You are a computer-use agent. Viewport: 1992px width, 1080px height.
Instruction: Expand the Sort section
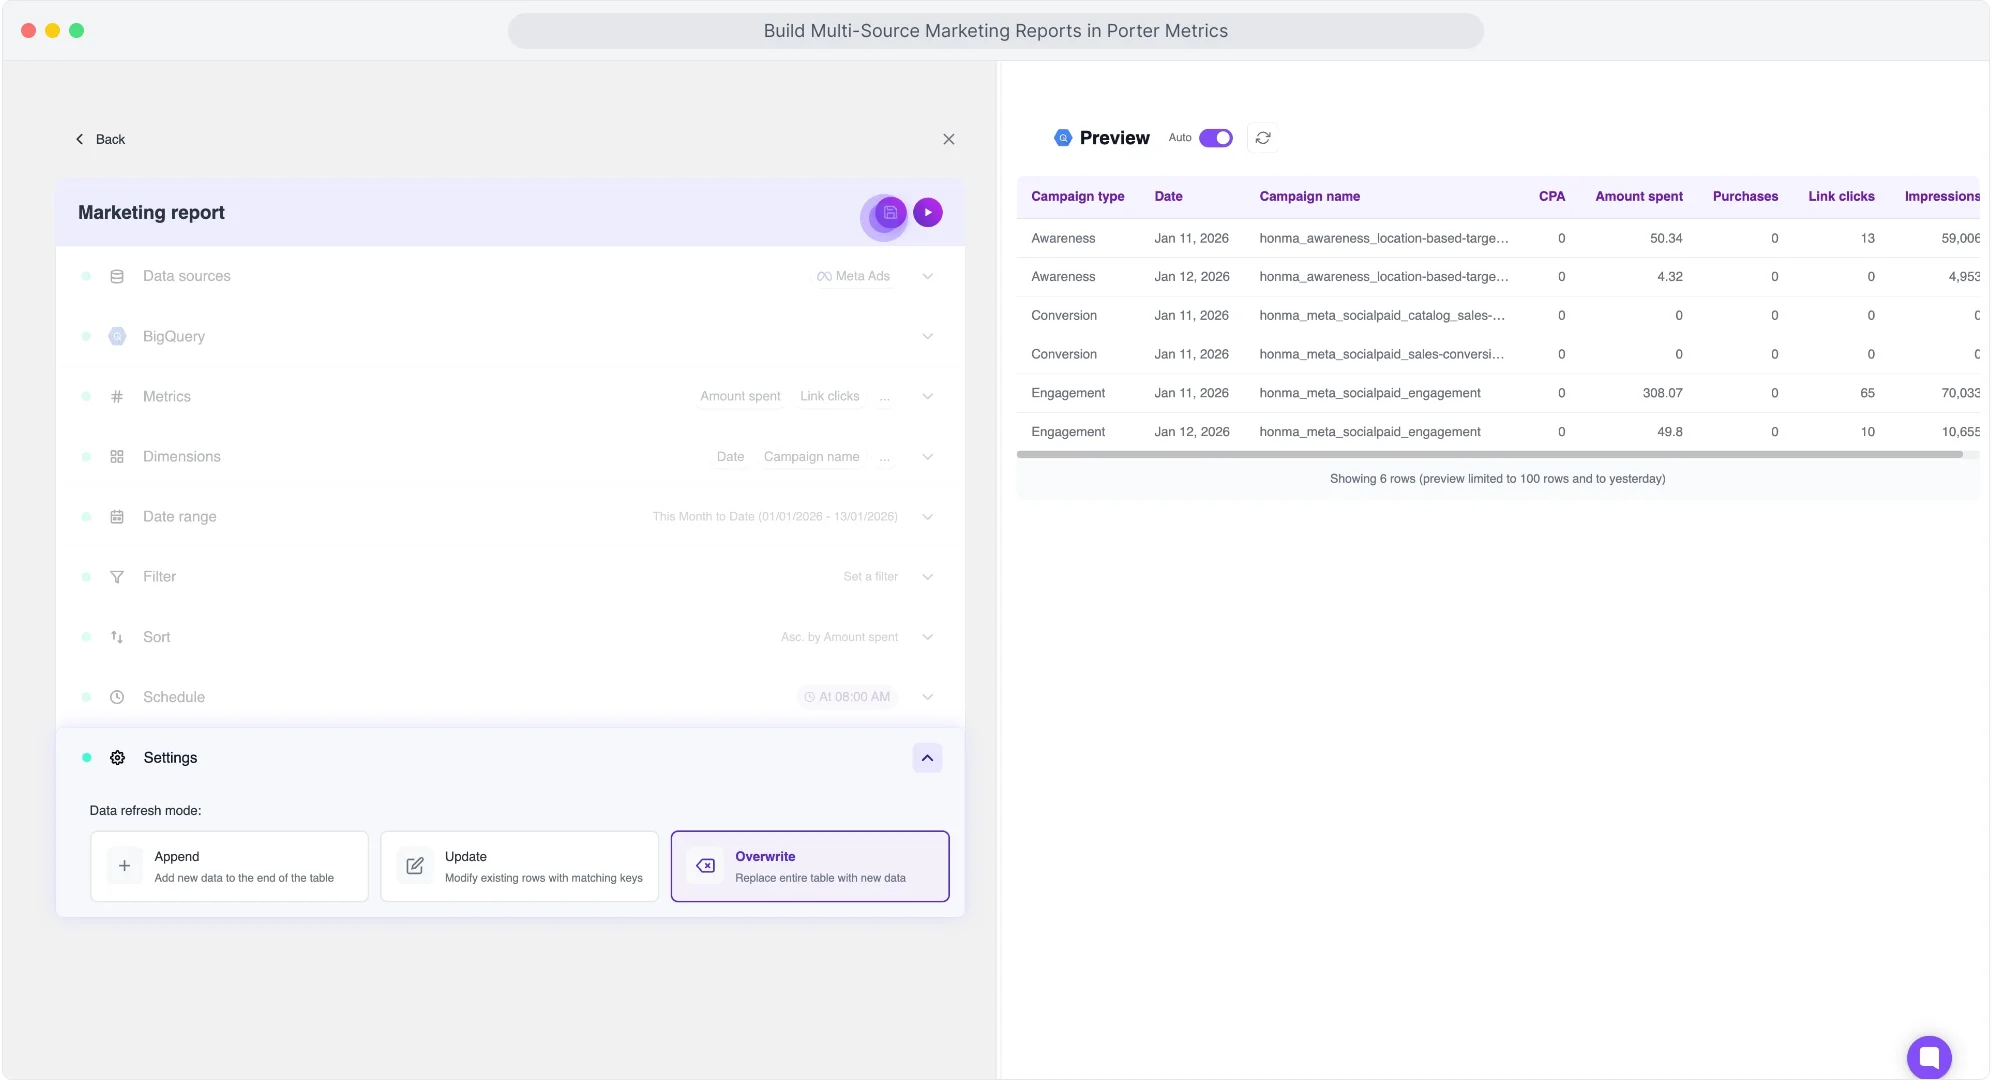tap(927, 636)
